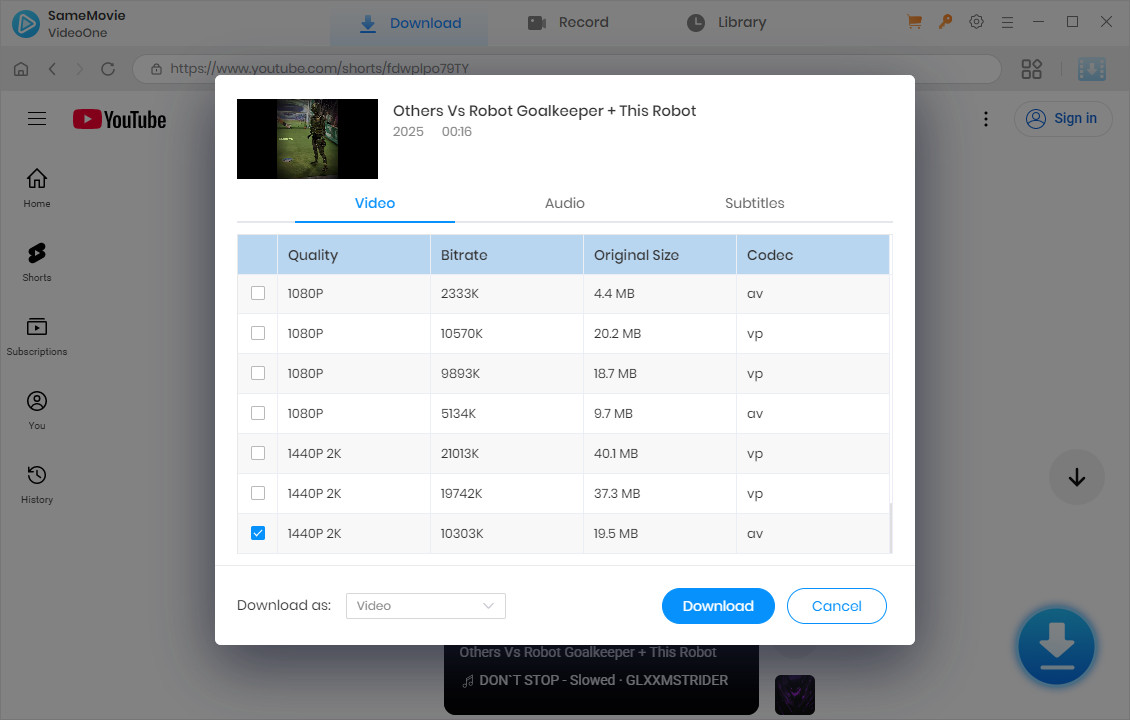The width and height of the screenshot is (1130, 720).
Task: Click the 40.1 MB size cell
Action: pos(659,453)
